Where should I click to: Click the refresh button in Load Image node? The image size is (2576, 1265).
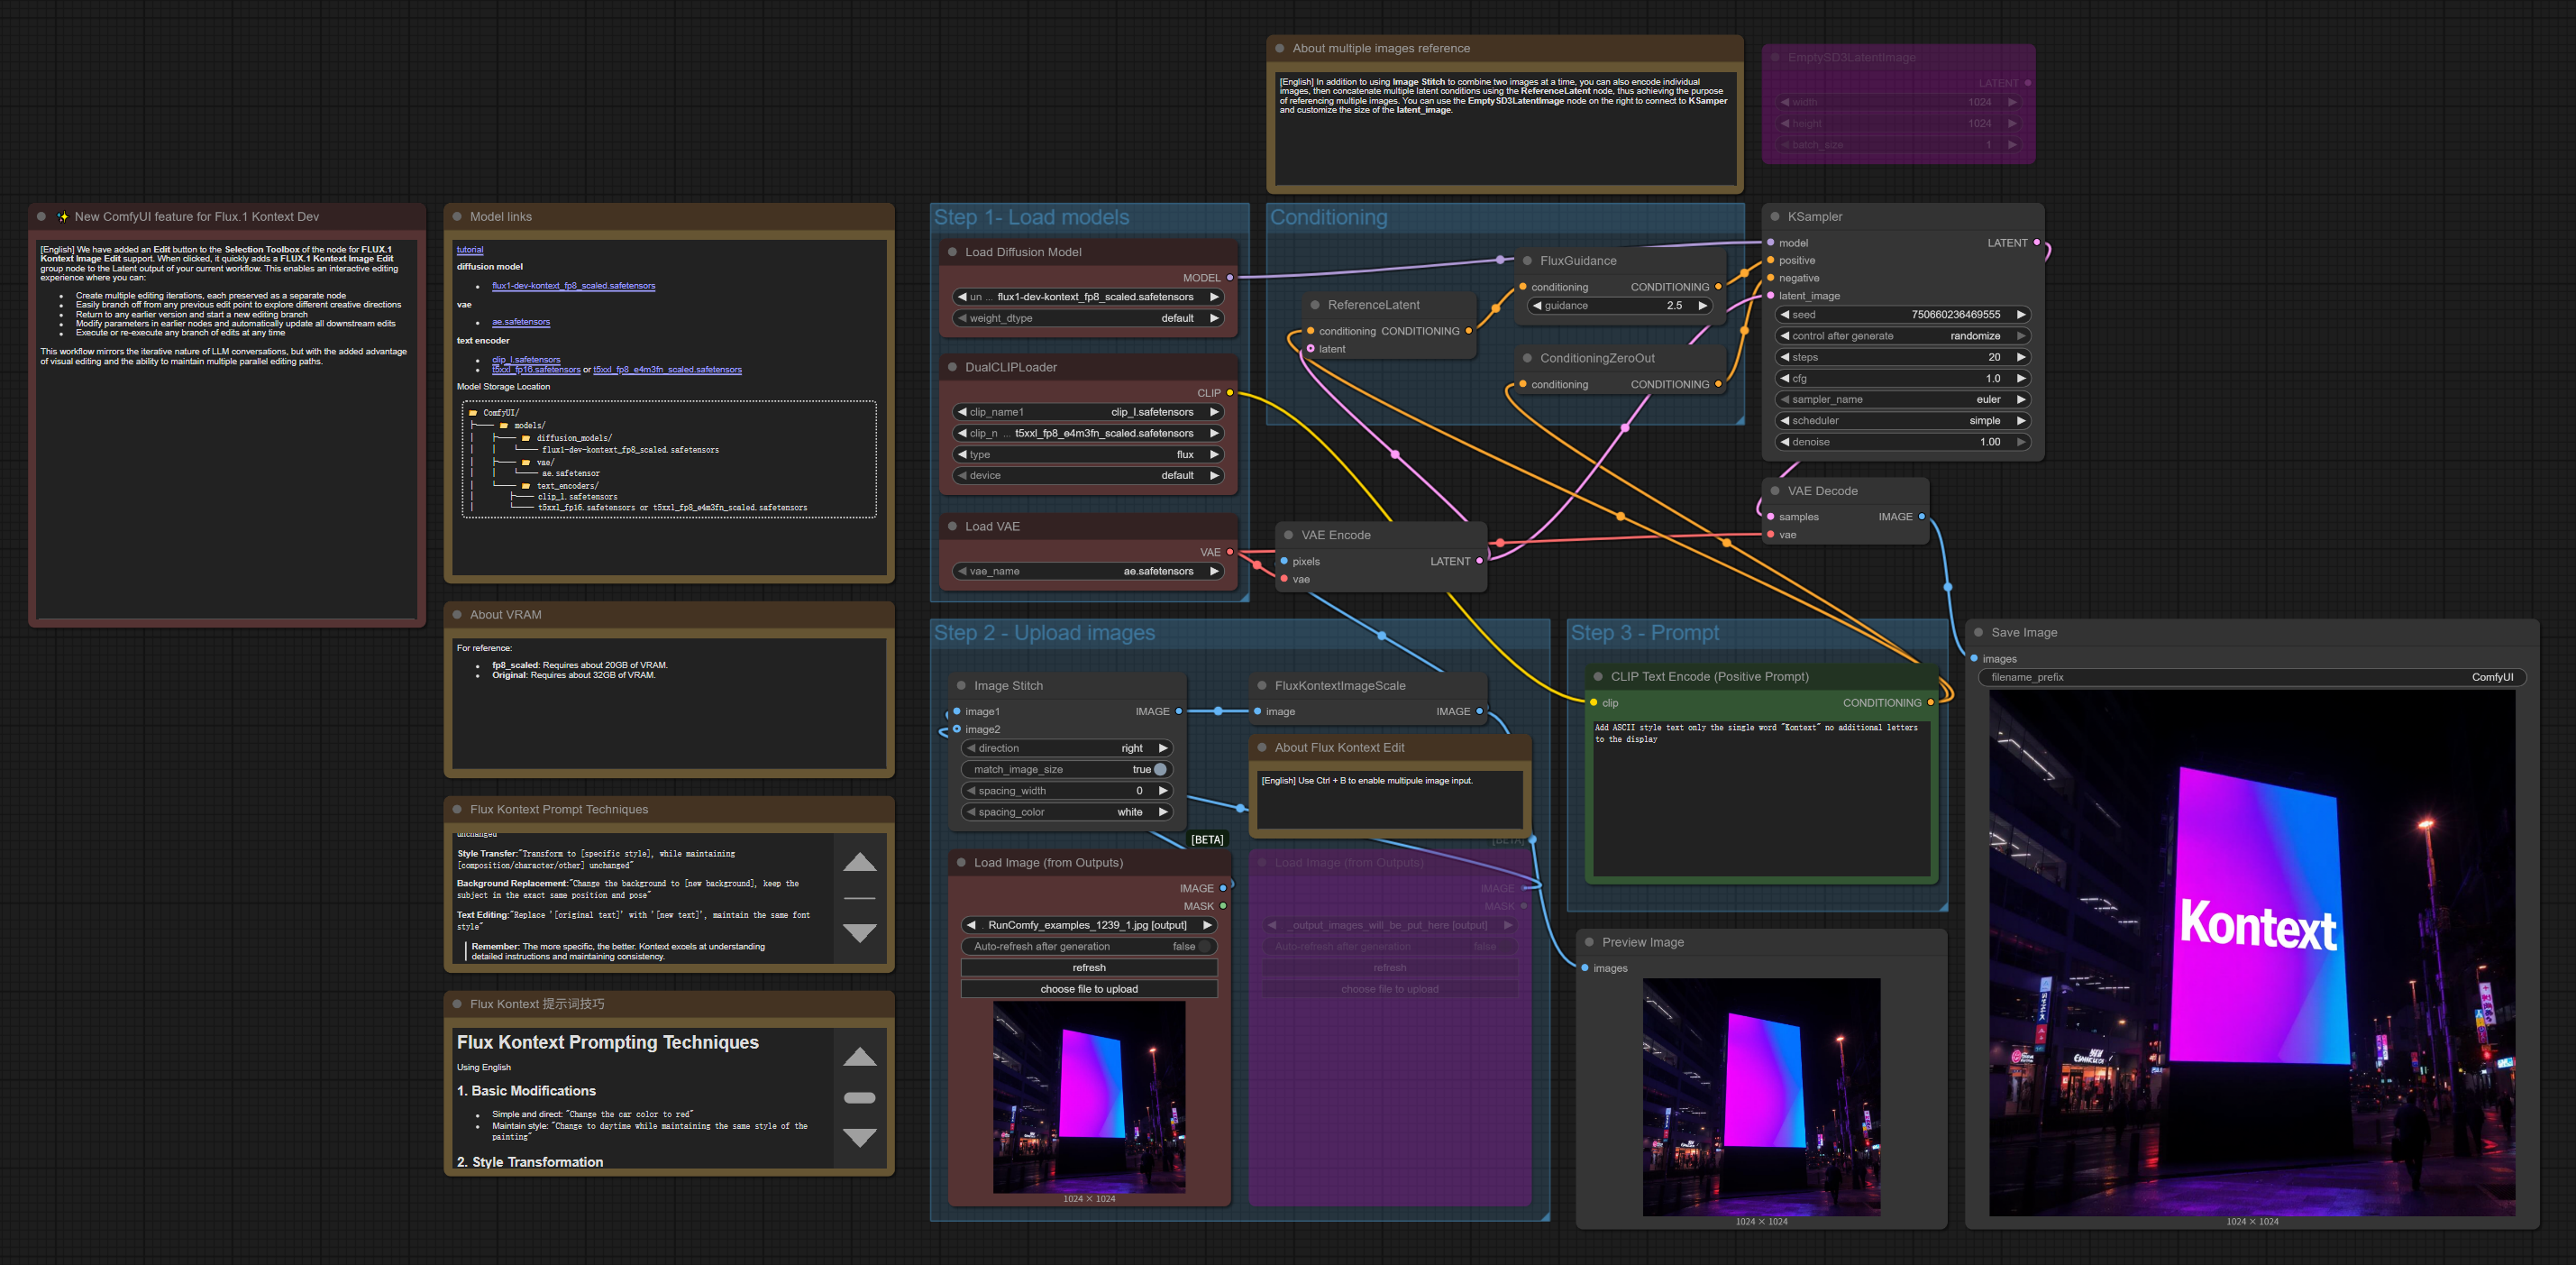click(1089, 968)
